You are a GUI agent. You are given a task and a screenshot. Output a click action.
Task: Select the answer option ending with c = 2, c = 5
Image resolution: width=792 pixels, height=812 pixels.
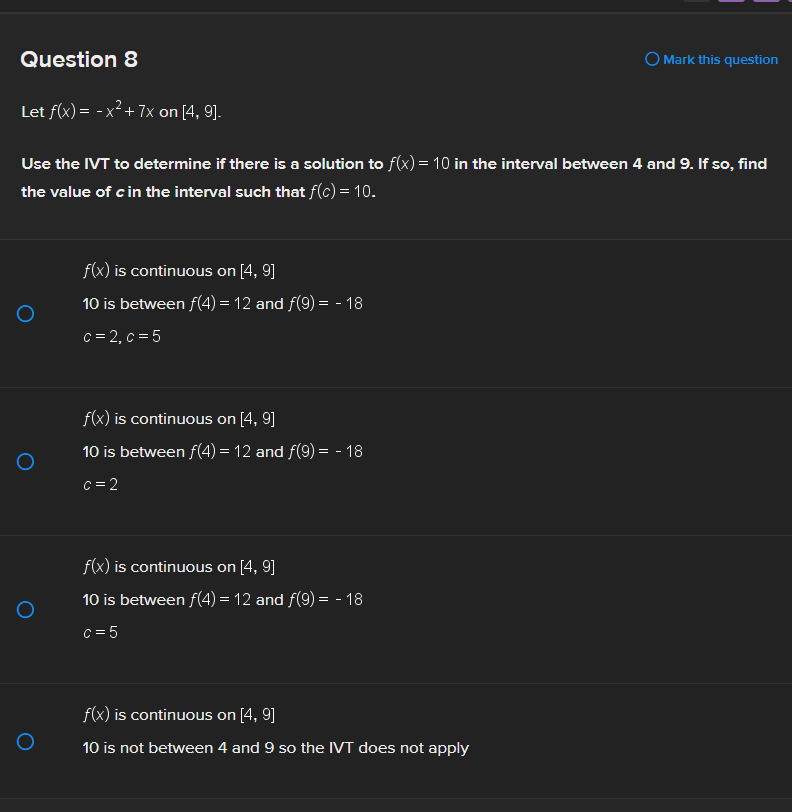click(x=25, y=313)
